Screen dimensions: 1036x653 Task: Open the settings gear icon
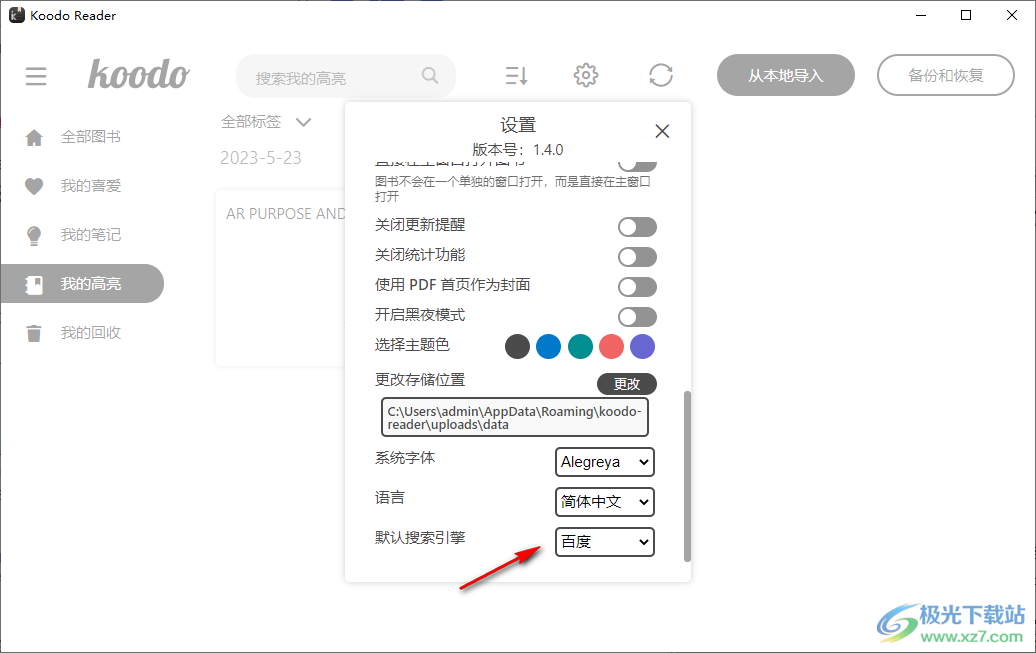[585, 75]
